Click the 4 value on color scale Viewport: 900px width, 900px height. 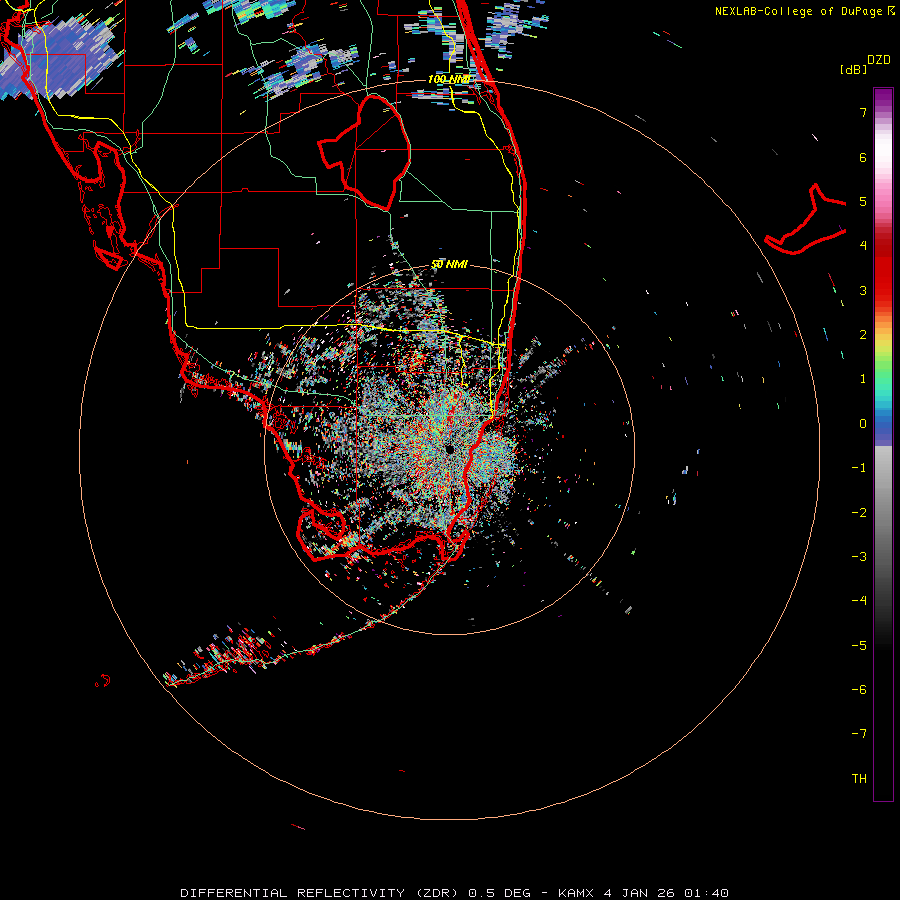coord(863,246)
